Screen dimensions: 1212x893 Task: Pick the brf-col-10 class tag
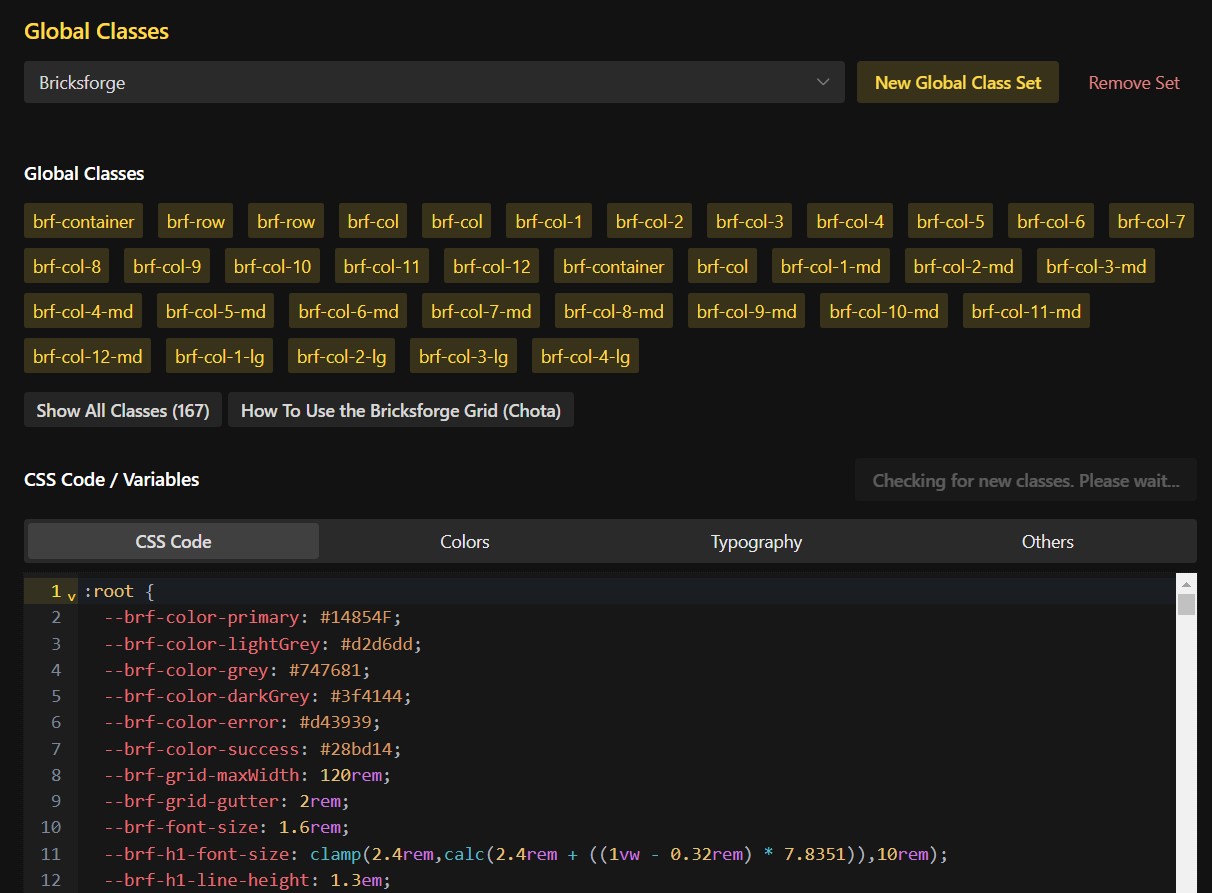[272, 266]
